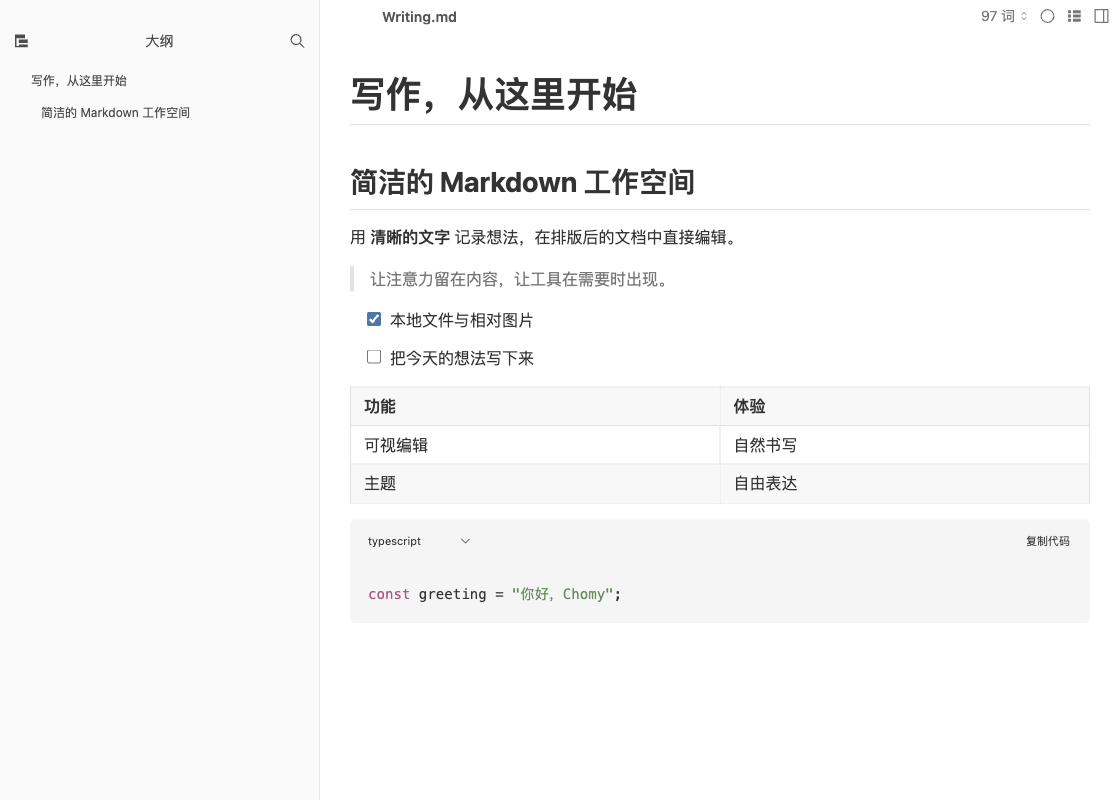Click the sidebar panel switcher icon

21,41
